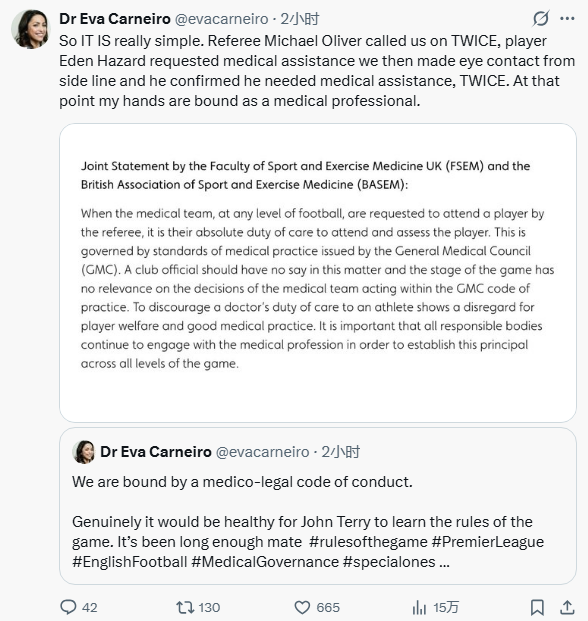Open the top @evacarneiro handle
588x621 pixels.
(222, 19)
